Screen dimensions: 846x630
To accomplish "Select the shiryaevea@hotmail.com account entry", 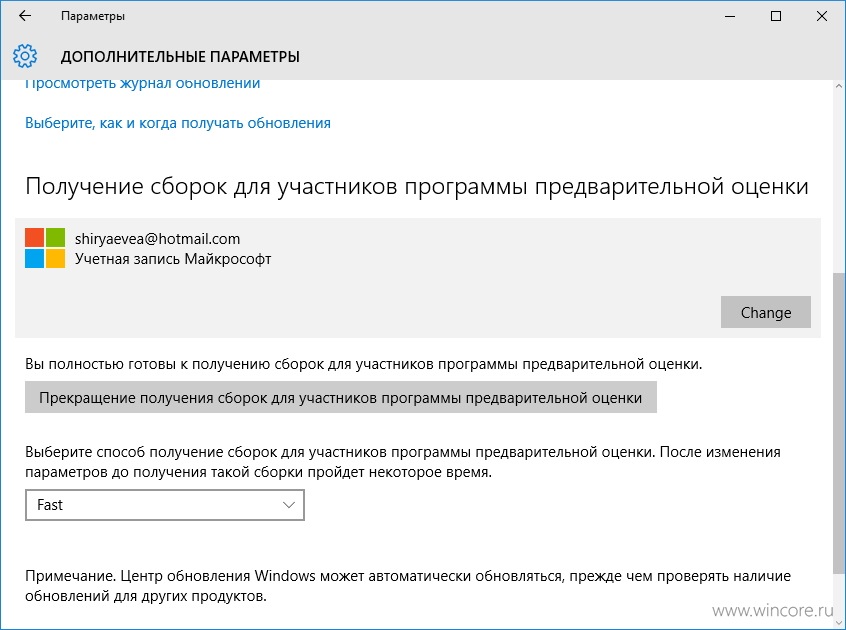I will pos(157,238).
